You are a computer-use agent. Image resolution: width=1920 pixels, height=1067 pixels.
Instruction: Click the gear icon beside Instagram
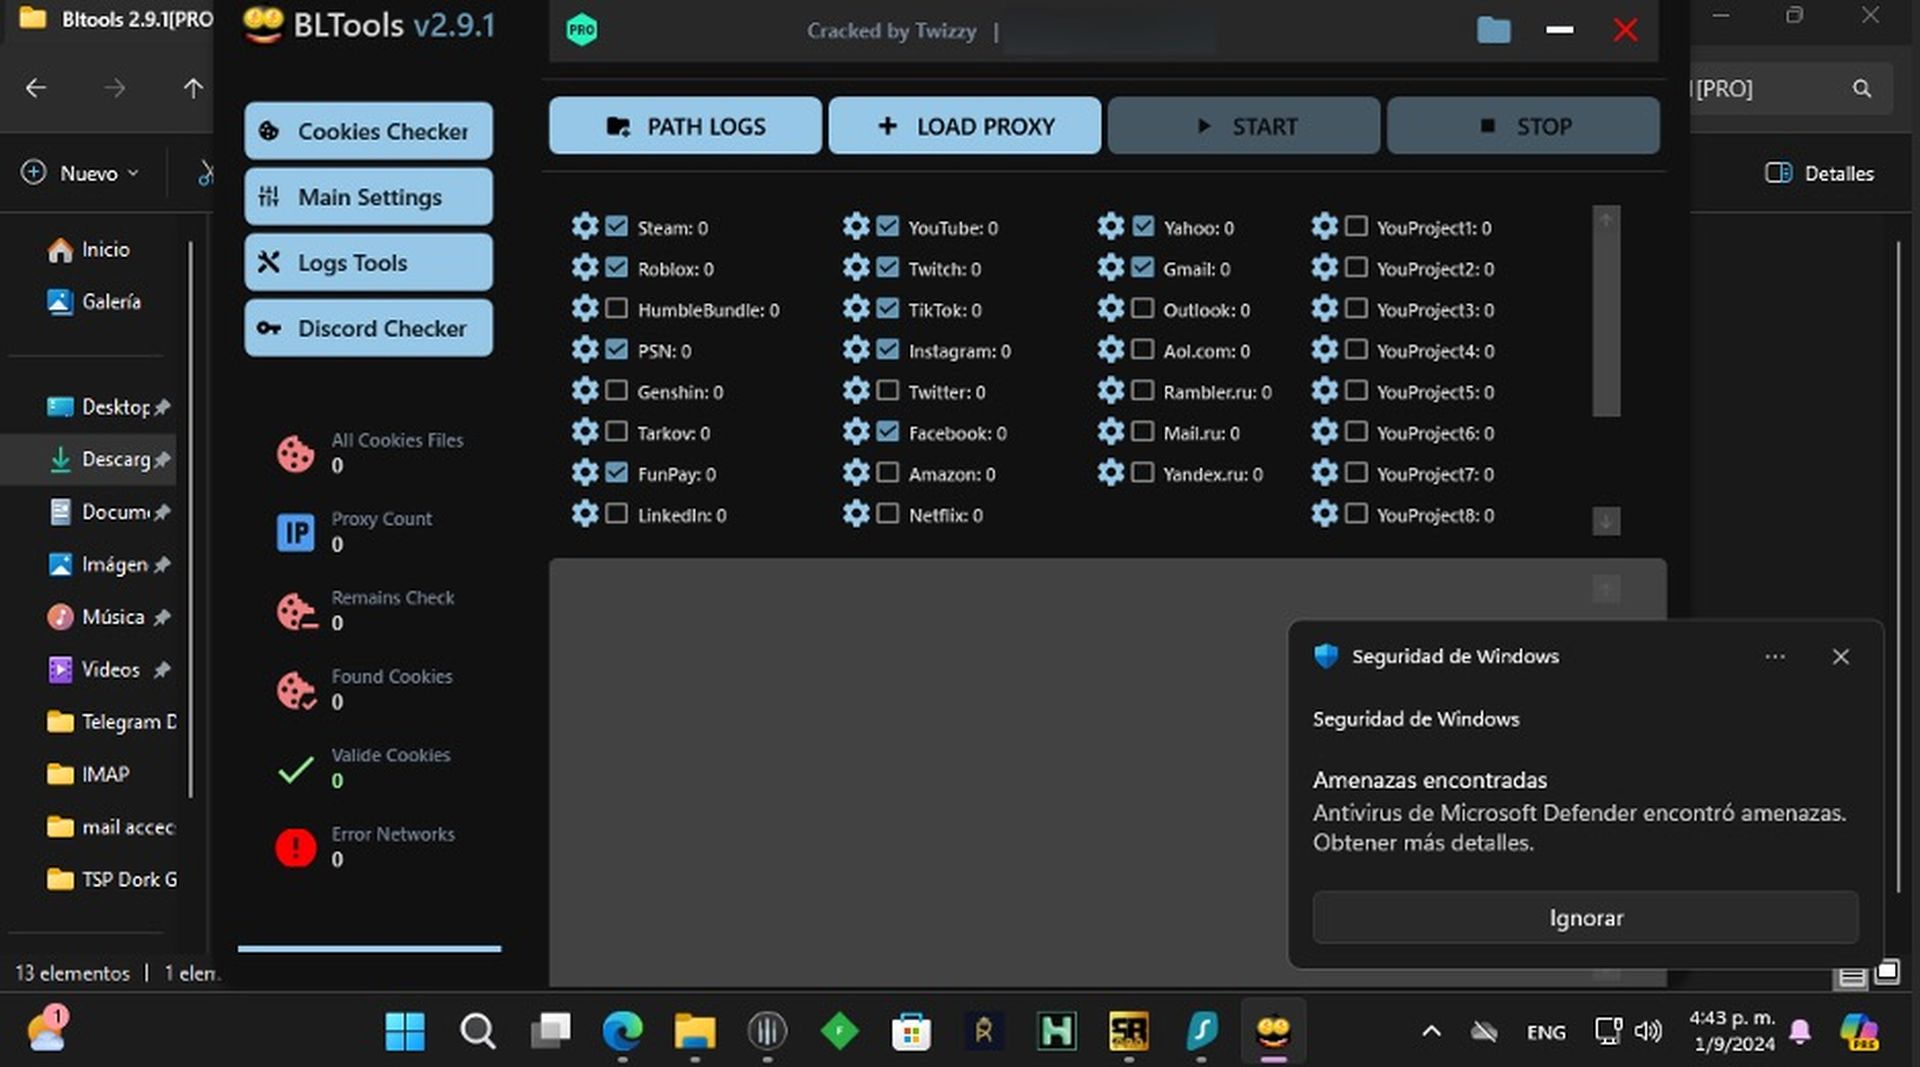coord(856,350)
